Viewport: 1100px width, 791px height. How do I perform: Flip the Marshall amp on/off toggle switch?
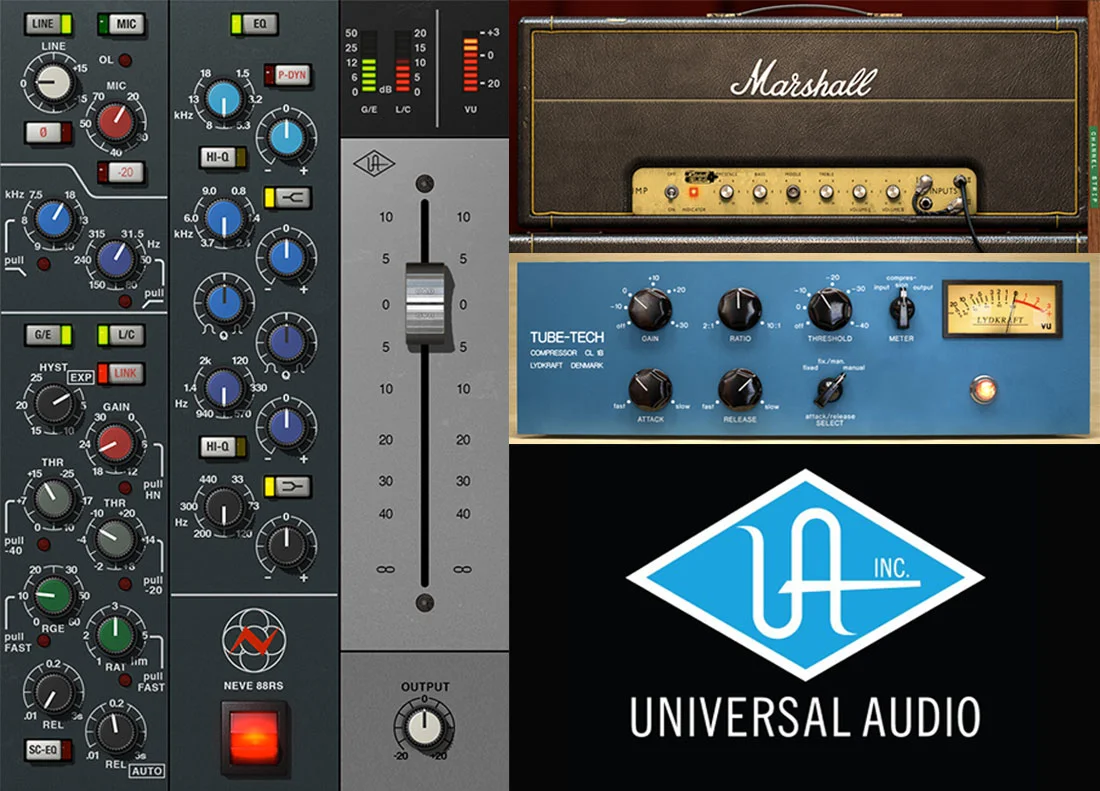(671, 191)
